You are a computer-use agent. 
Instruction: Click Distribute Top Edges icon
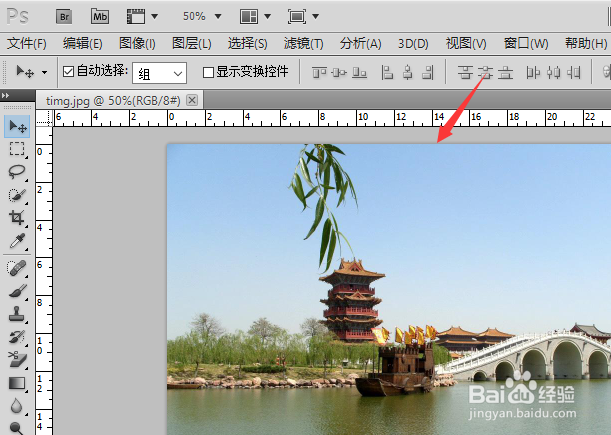pos(465,72)
